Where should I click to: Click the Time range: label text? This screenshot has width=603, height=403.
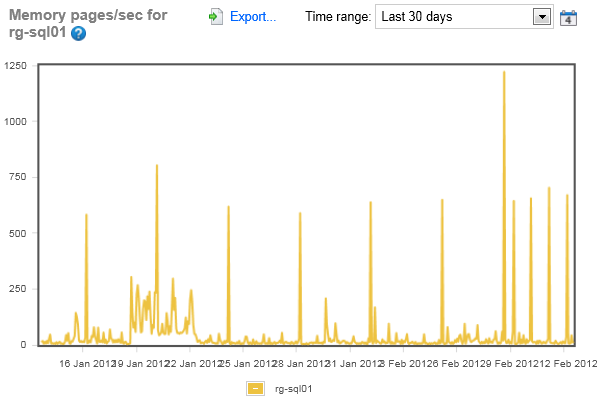click(337, 17)
